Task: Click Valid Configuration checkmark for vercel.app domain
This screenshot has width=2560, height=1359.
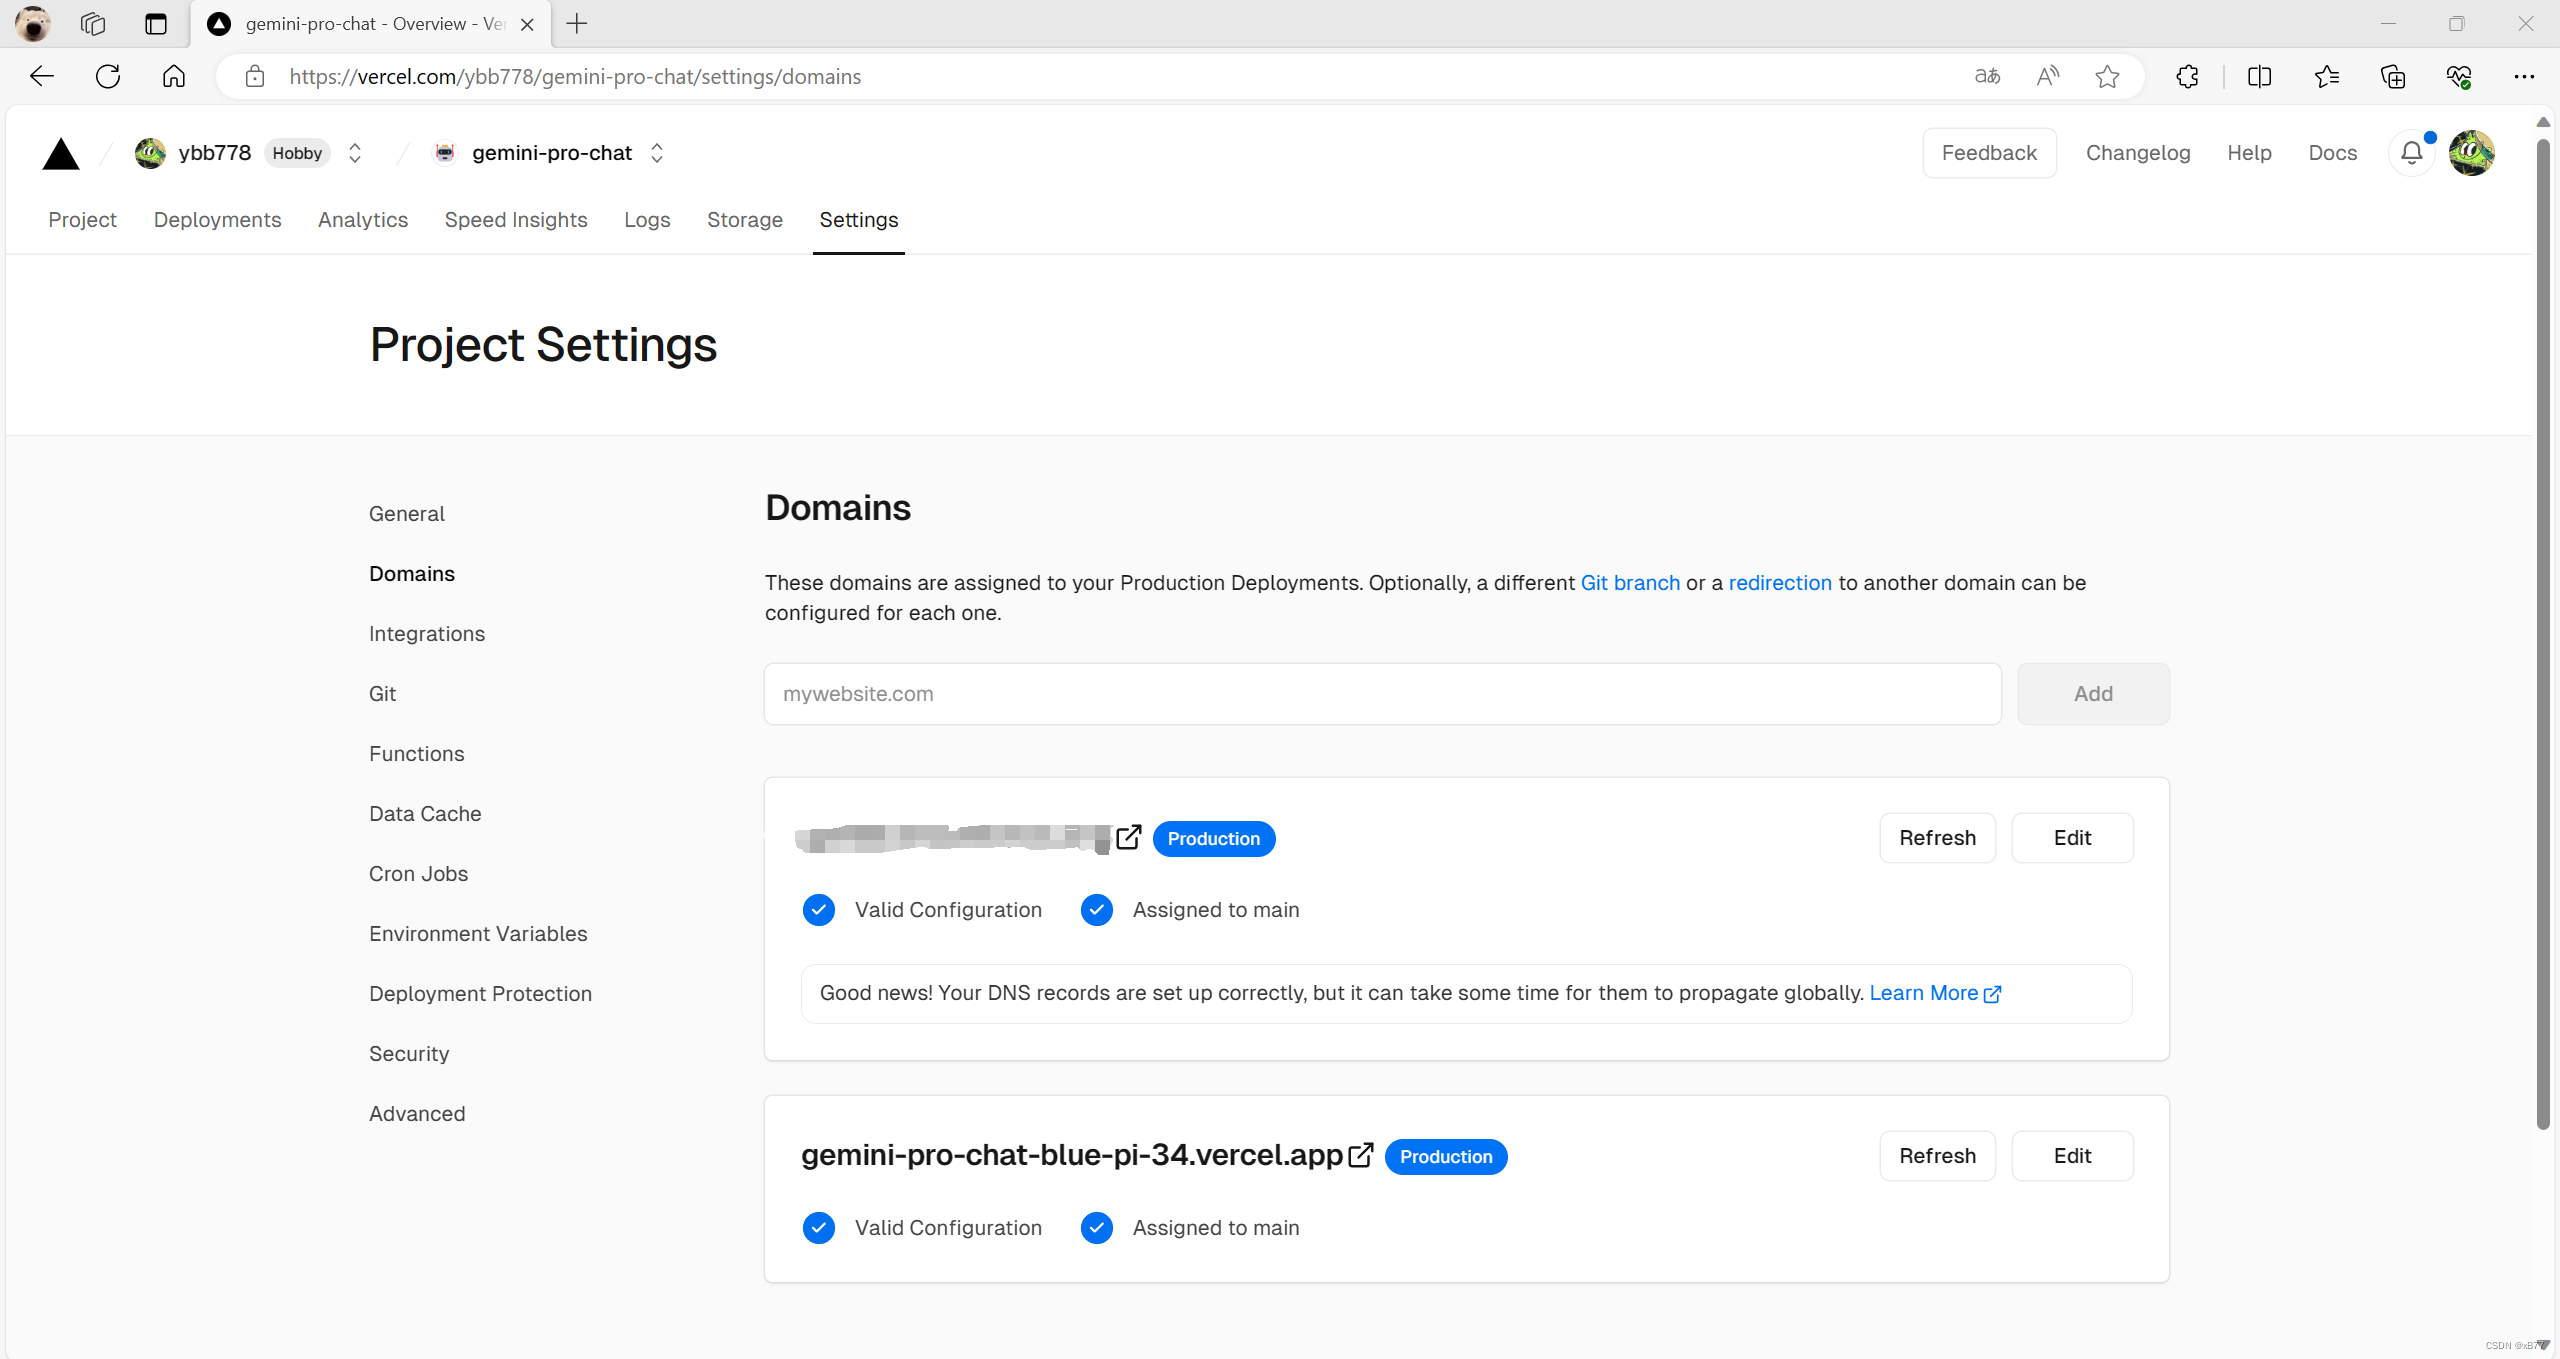Action: click(819, 1228)
